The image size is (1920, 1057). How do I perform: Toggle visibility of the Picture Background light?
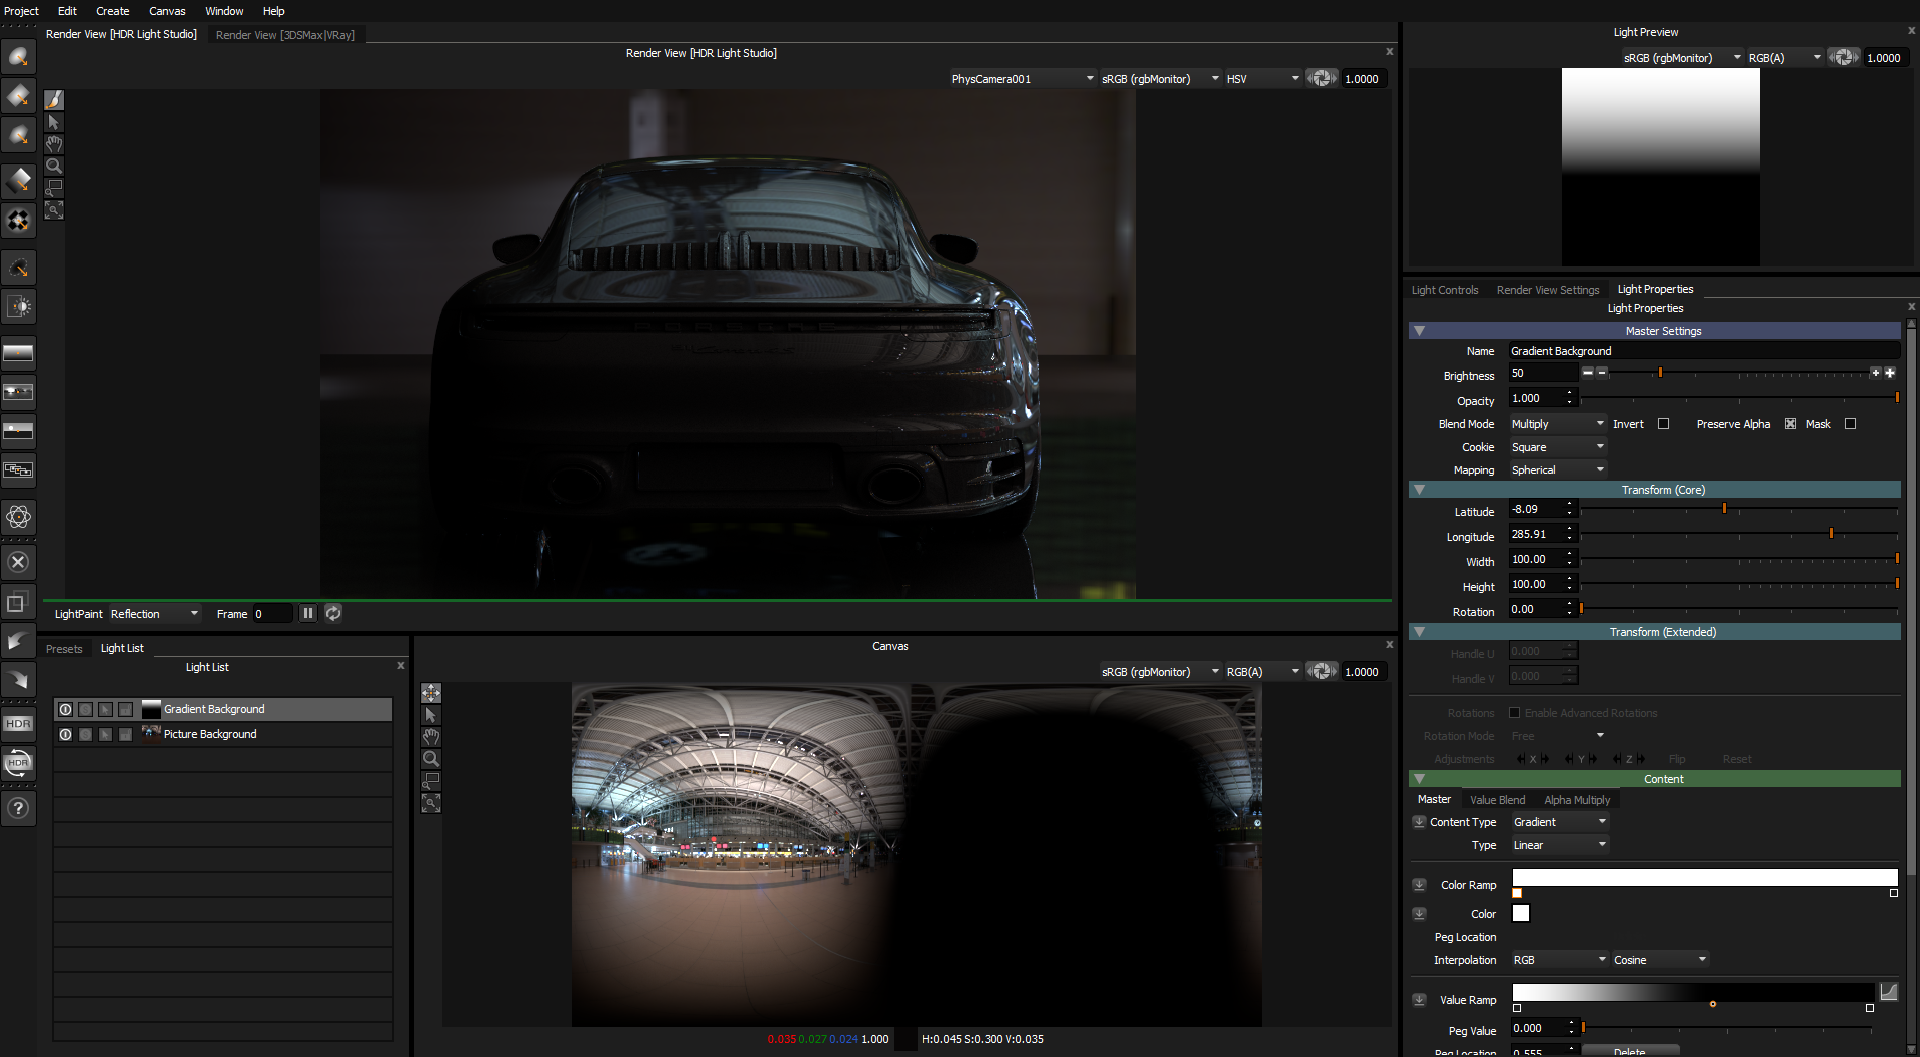(x=65, y=734)
